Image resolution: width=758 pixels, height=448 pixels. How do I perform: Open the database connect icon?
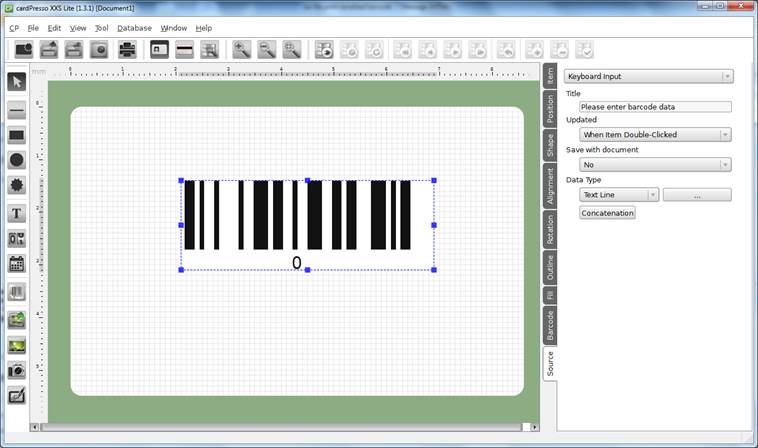pos(324,50)
